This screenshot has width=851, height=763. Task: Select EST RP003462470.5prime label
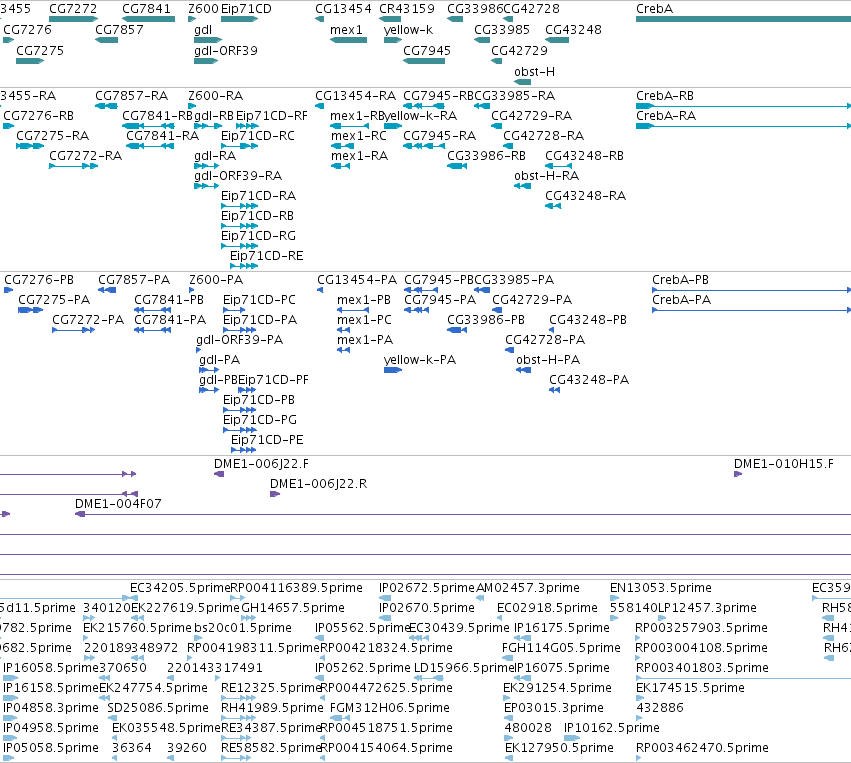(702, 748)
